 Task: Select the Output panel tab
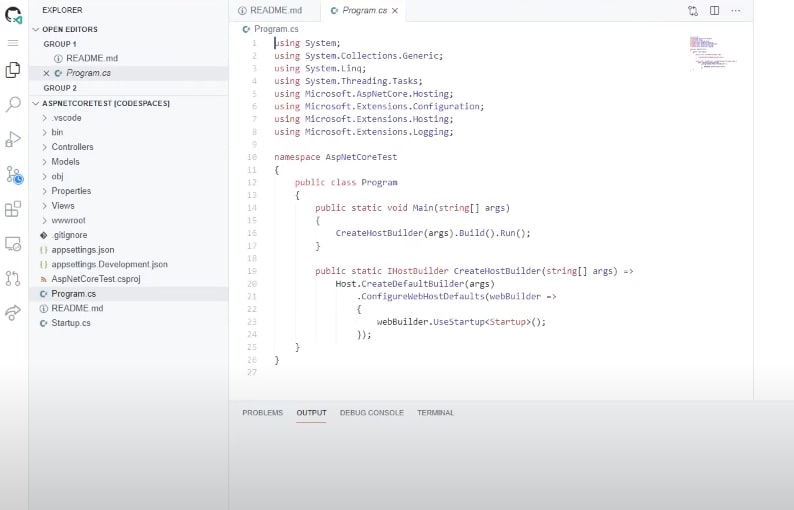tap(311, 413)
